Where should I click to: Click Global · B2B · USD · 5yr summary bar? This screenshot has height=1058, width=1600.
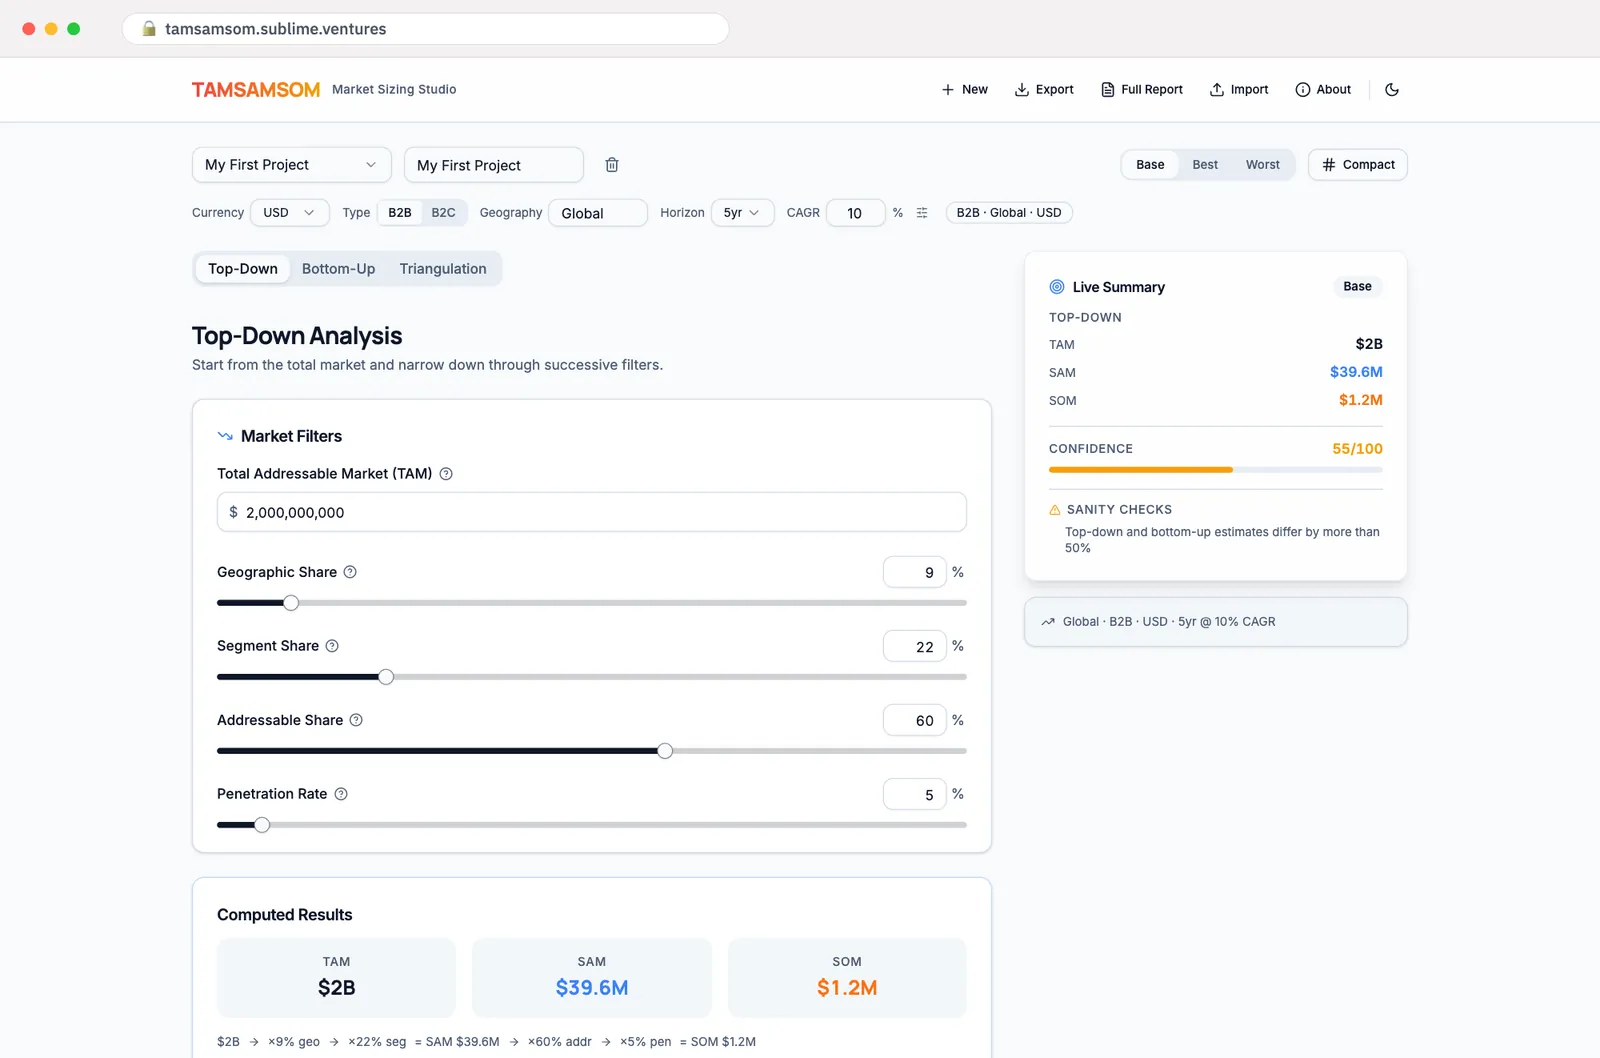point(1216,622)
